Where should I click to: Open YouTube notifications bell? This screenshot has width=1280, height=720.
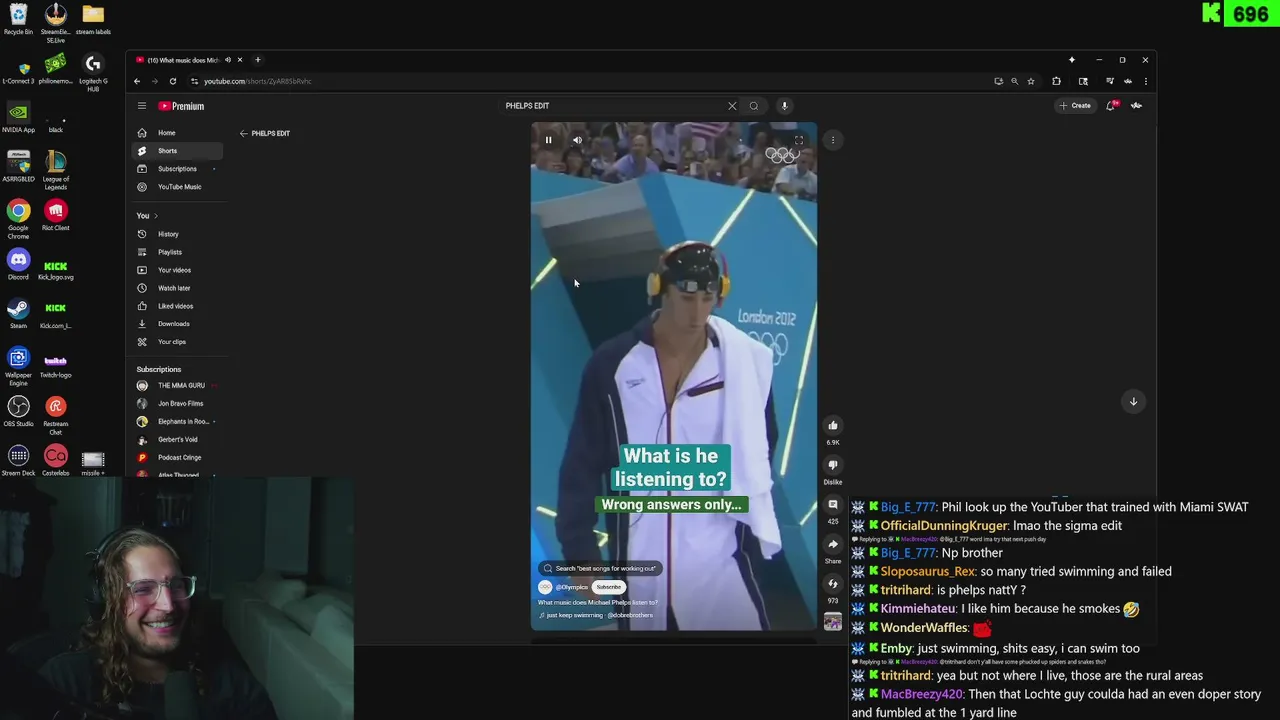pos(1111,106)
